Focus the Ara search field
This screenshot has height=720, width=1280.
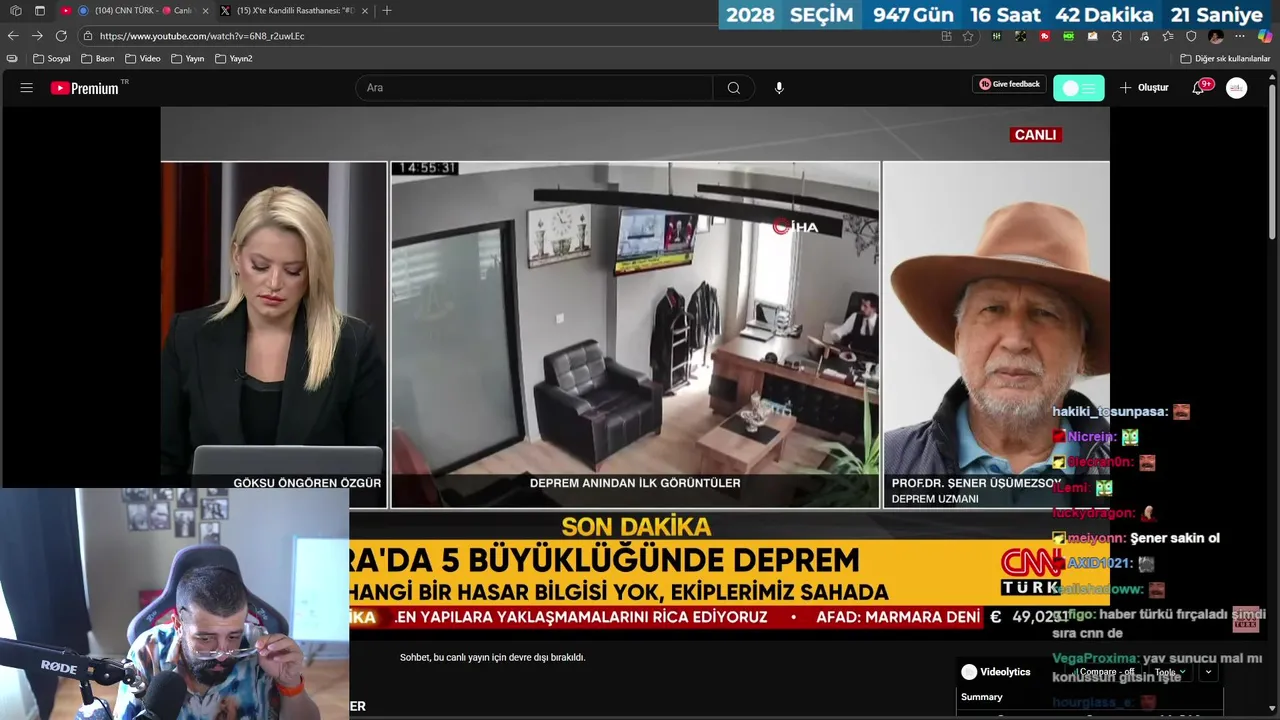(x=535, y=88)
